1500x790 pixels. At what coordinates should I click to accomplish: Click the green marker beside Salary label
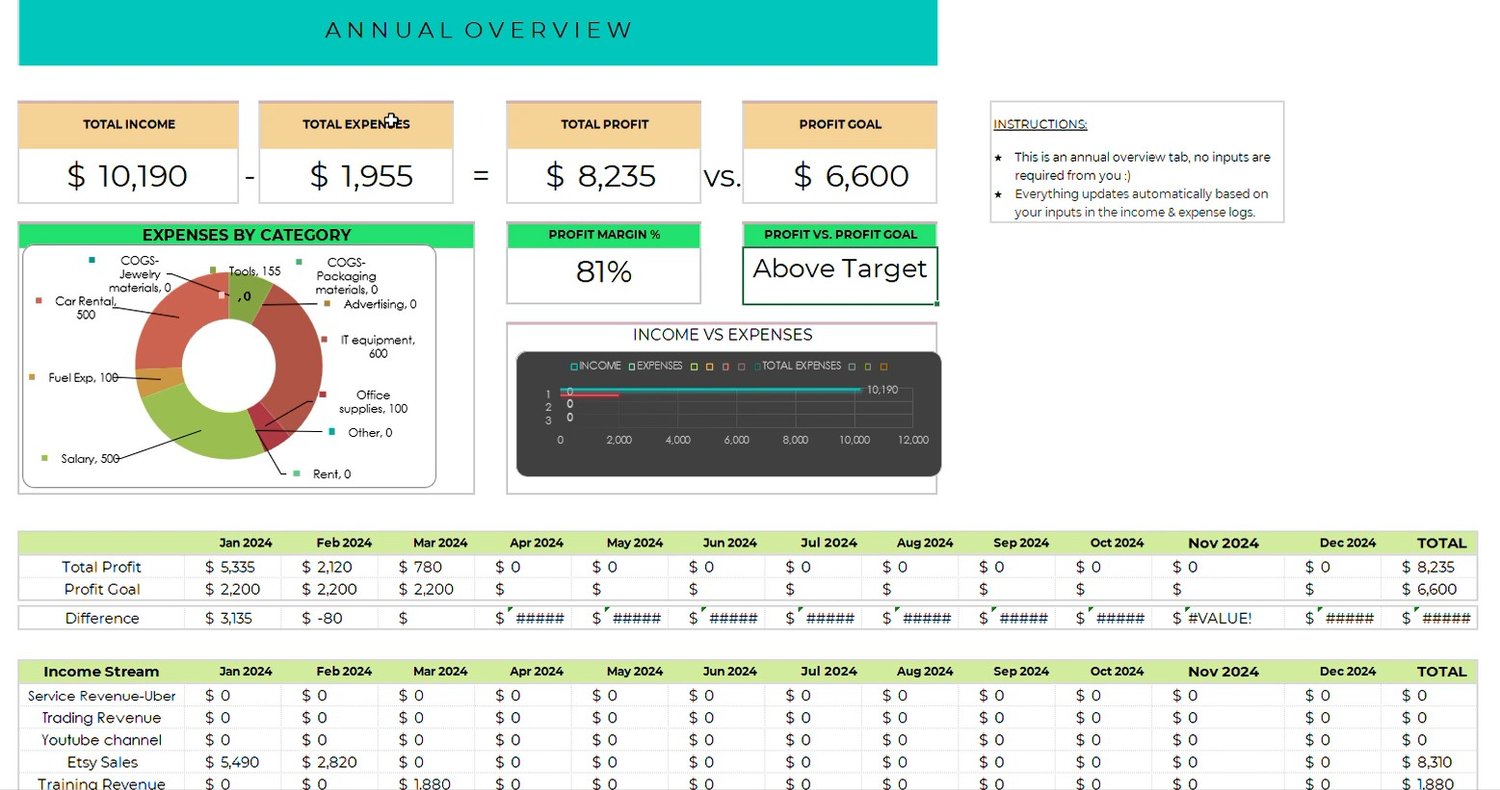pos(45,458)
